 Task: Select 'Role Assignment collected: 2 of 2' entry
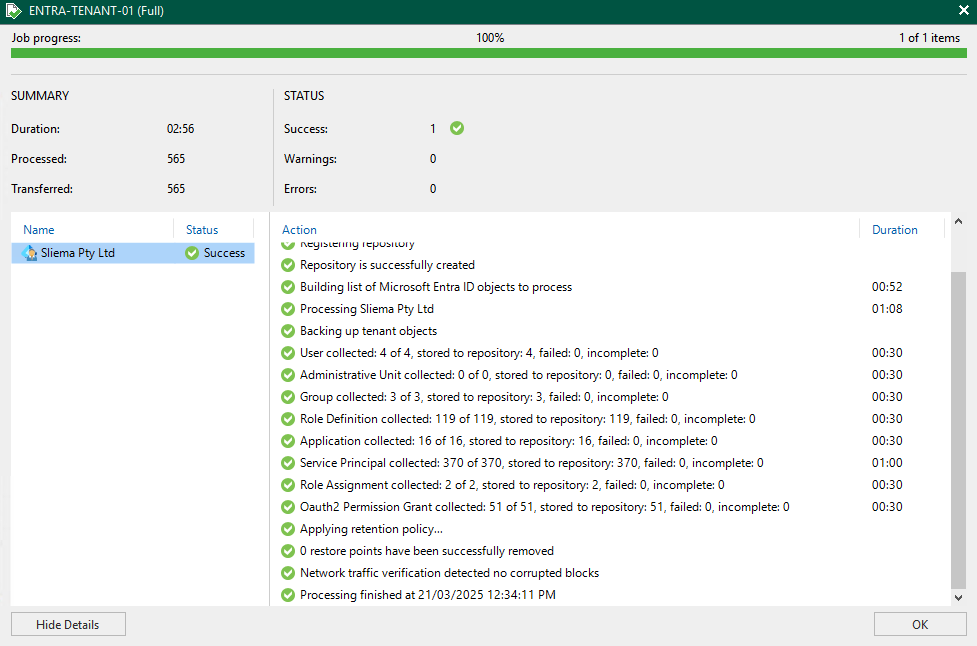click(x=512, y=485)
